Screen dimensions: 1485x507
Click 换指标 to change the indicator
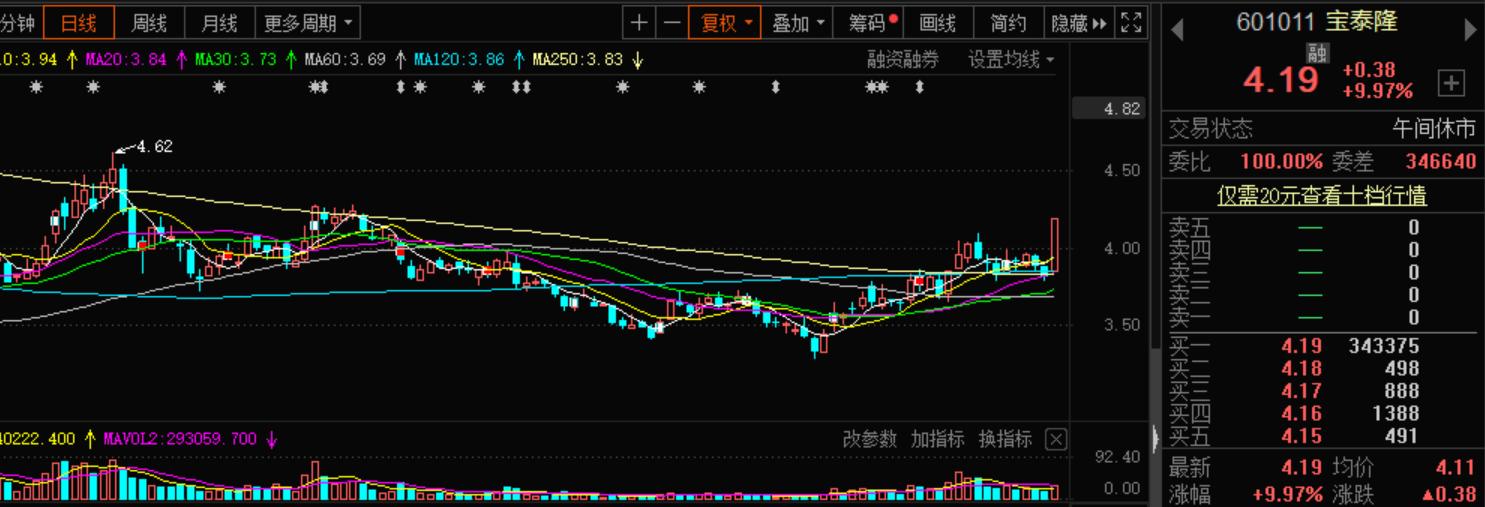coord(1005,439)
